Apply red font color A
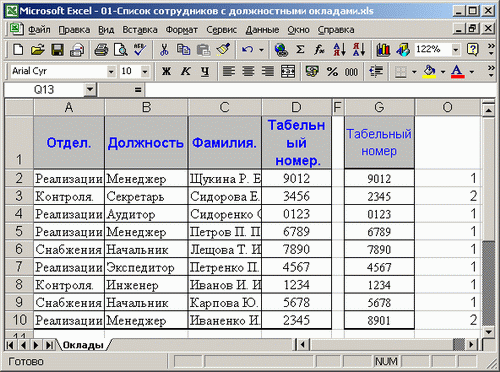 coord(458,71)
